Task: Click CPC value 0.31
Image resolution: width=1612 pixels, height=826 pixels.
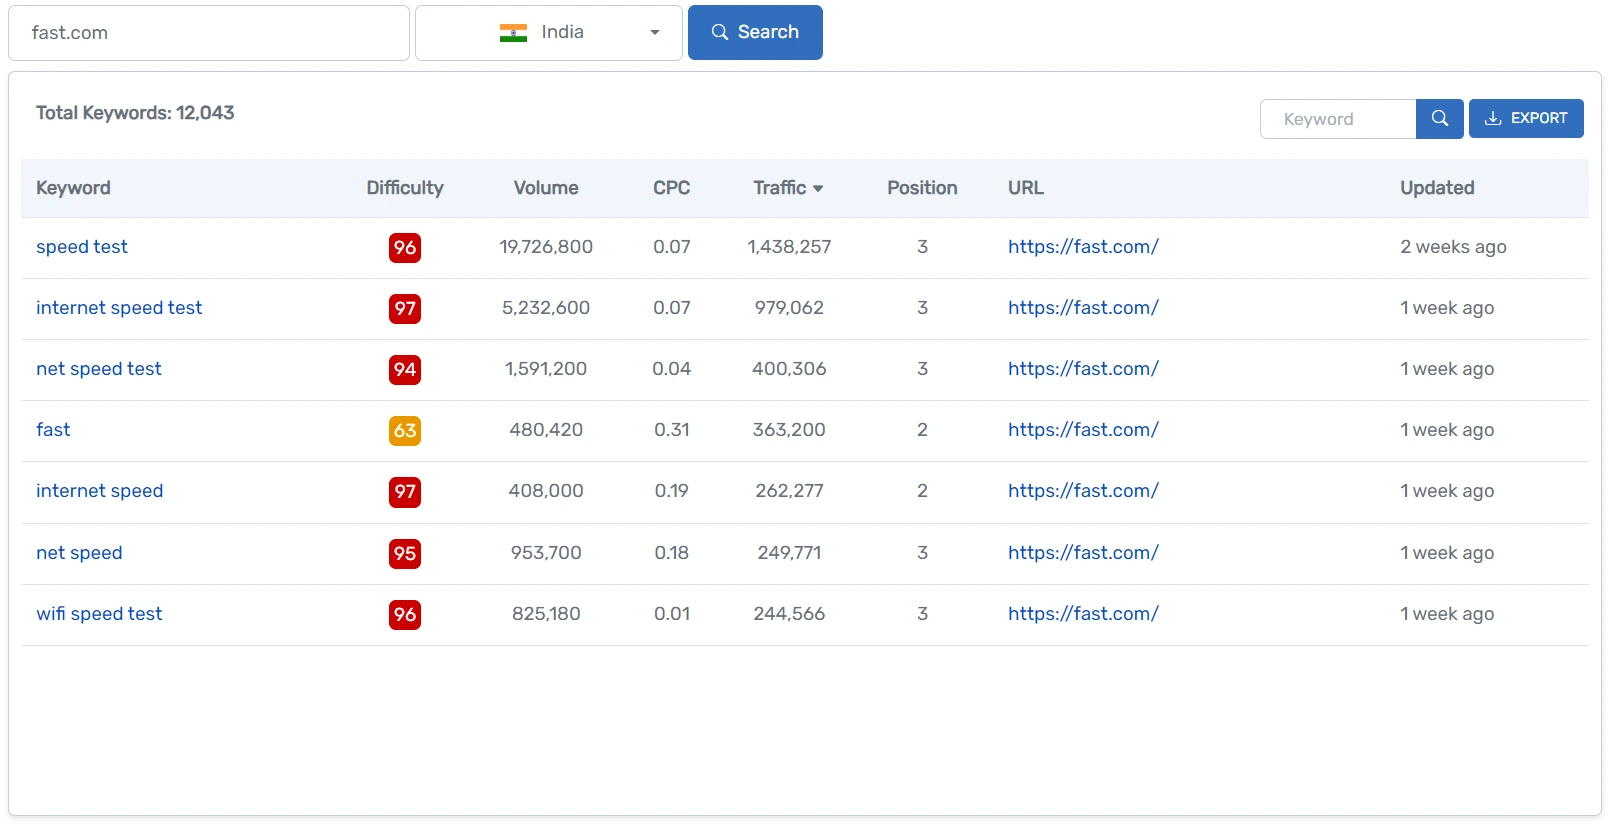Action: coord(672,430)
